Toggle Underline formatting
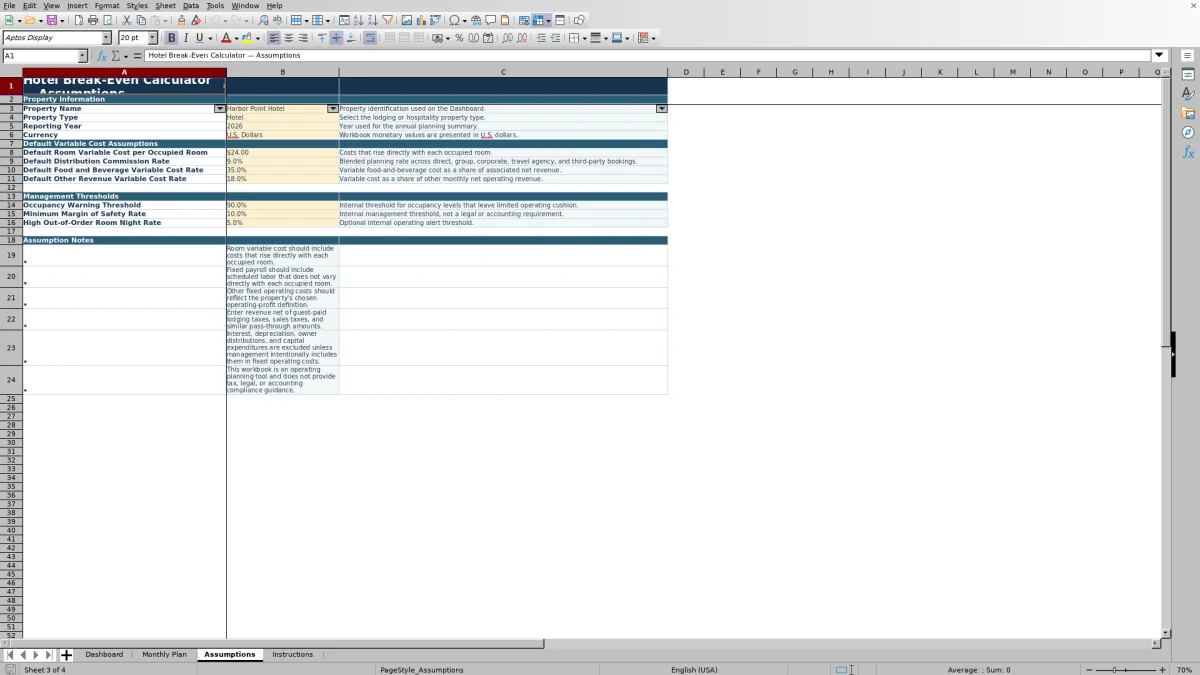Screen dimensions: 1200x675 pyautogui.click(x=199, y=38)
